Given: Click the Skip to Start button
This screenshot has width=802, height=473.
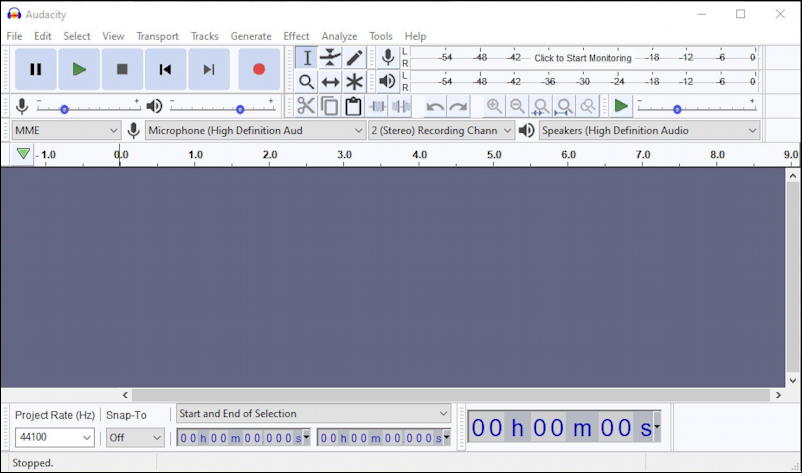Looking at the screenshot, I should pyautogui.click(x=165, y=69).
